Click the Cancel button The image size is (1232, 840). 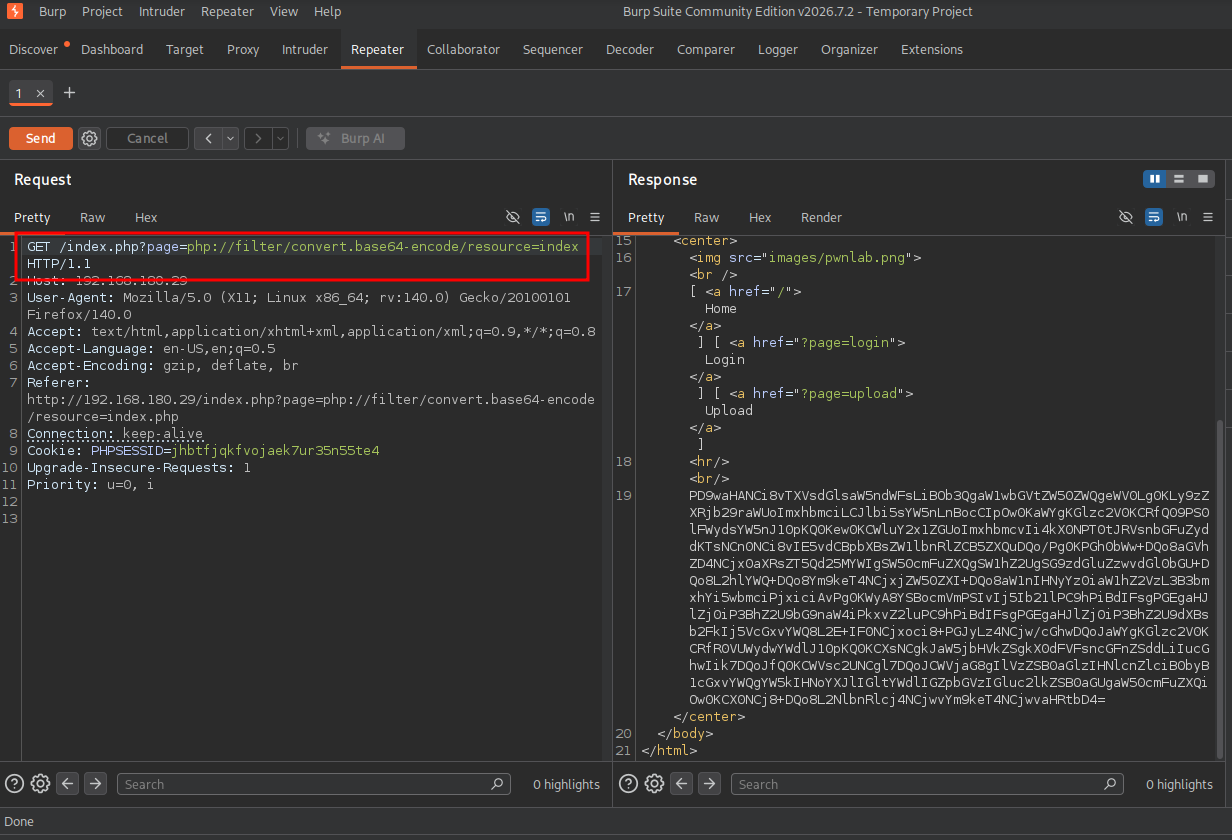click(x=148, y=138)
